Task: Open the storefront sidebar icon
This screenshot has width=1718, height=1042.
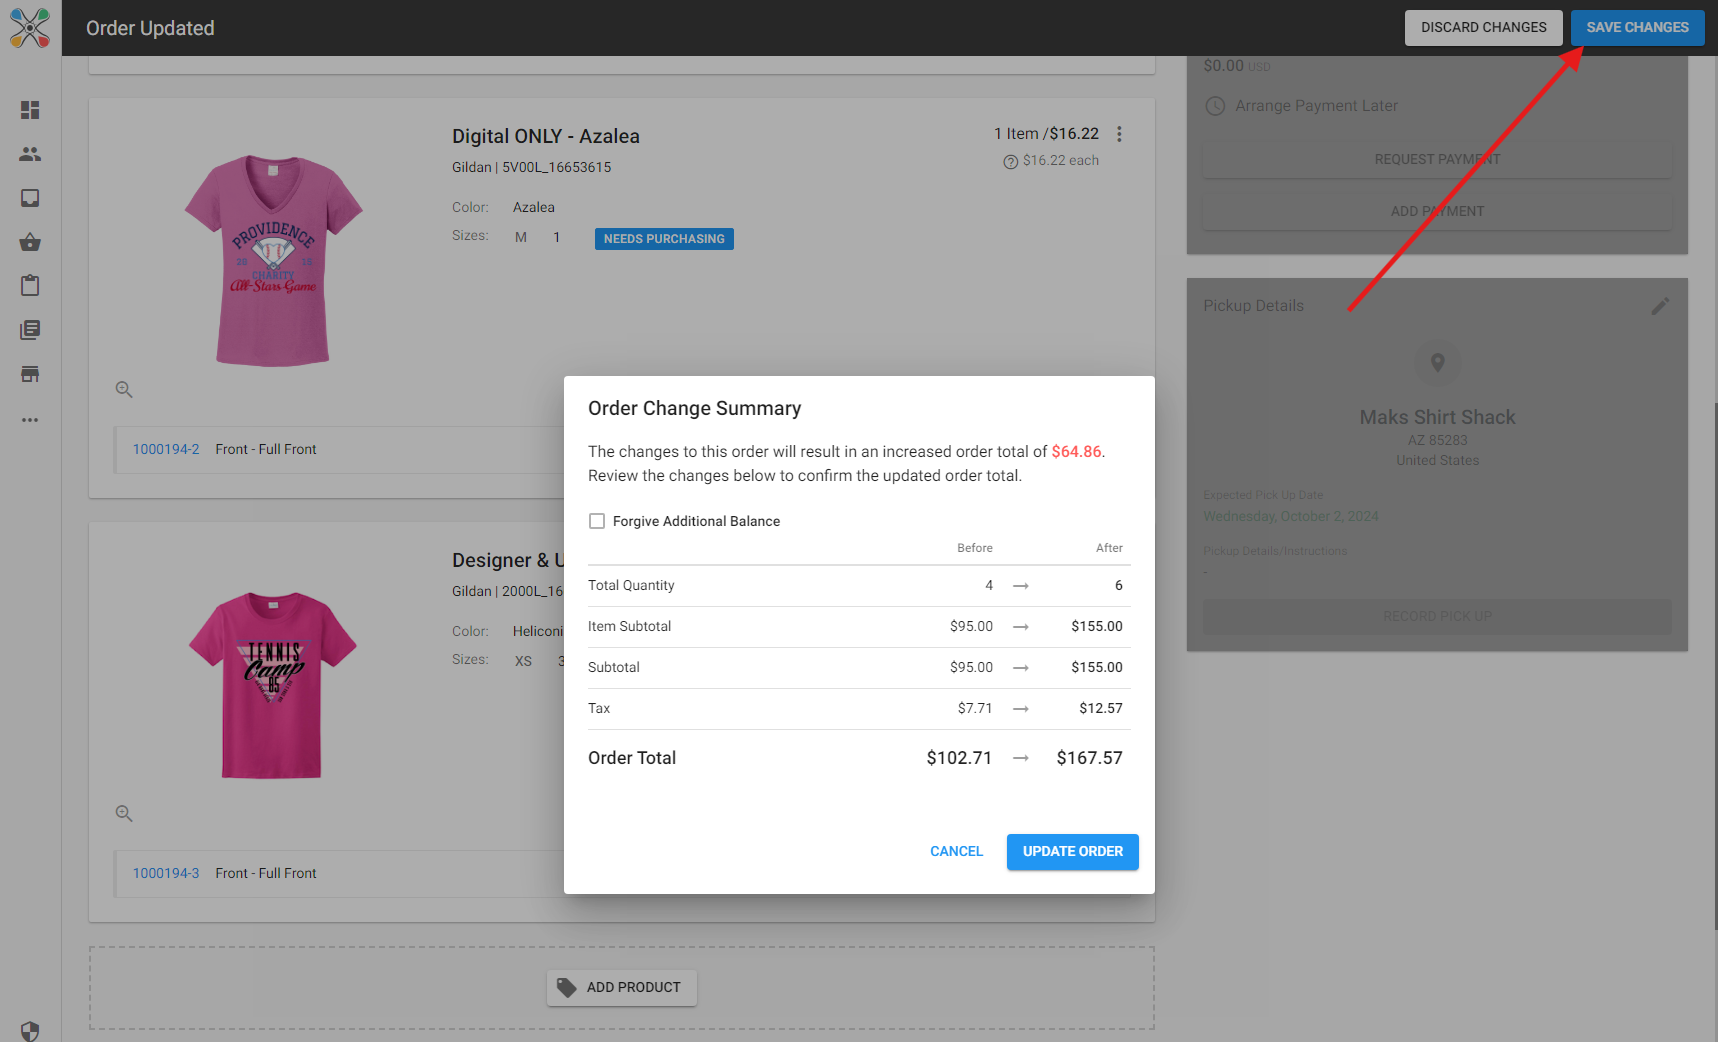Action: click(30, 374)
